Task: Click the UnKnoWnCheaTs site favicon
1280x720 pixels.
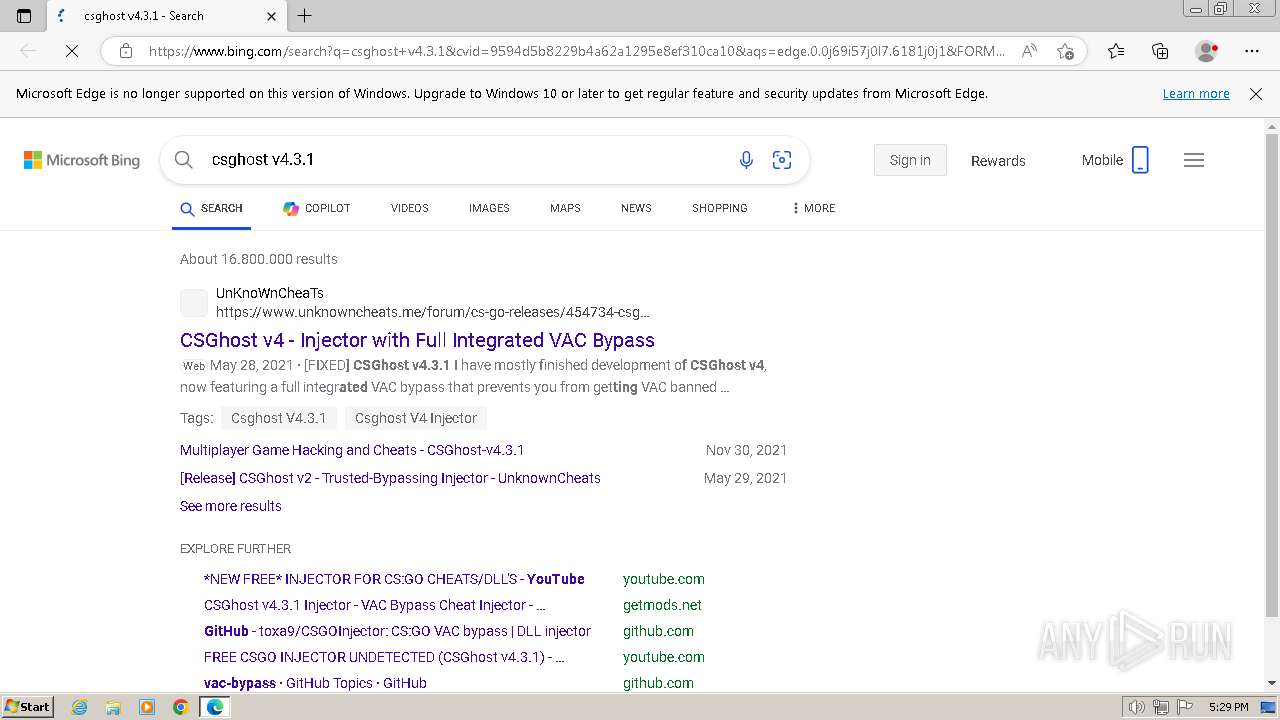Action: 194,303
